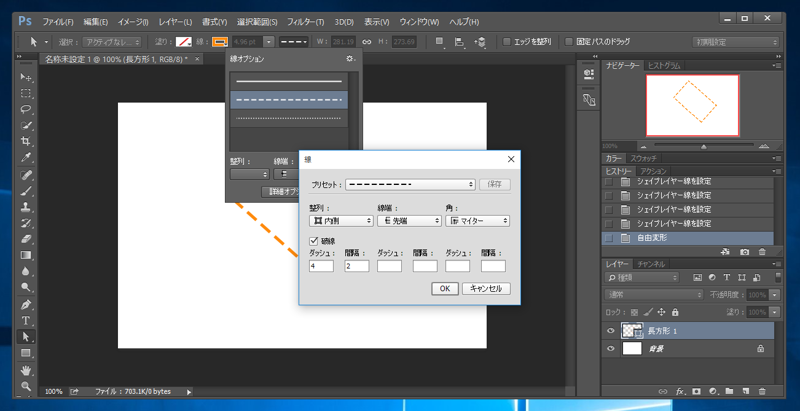This screenshot has height=411, width=800.
Task: Open the fill 塗り color swatch
Action: point(183,42)
